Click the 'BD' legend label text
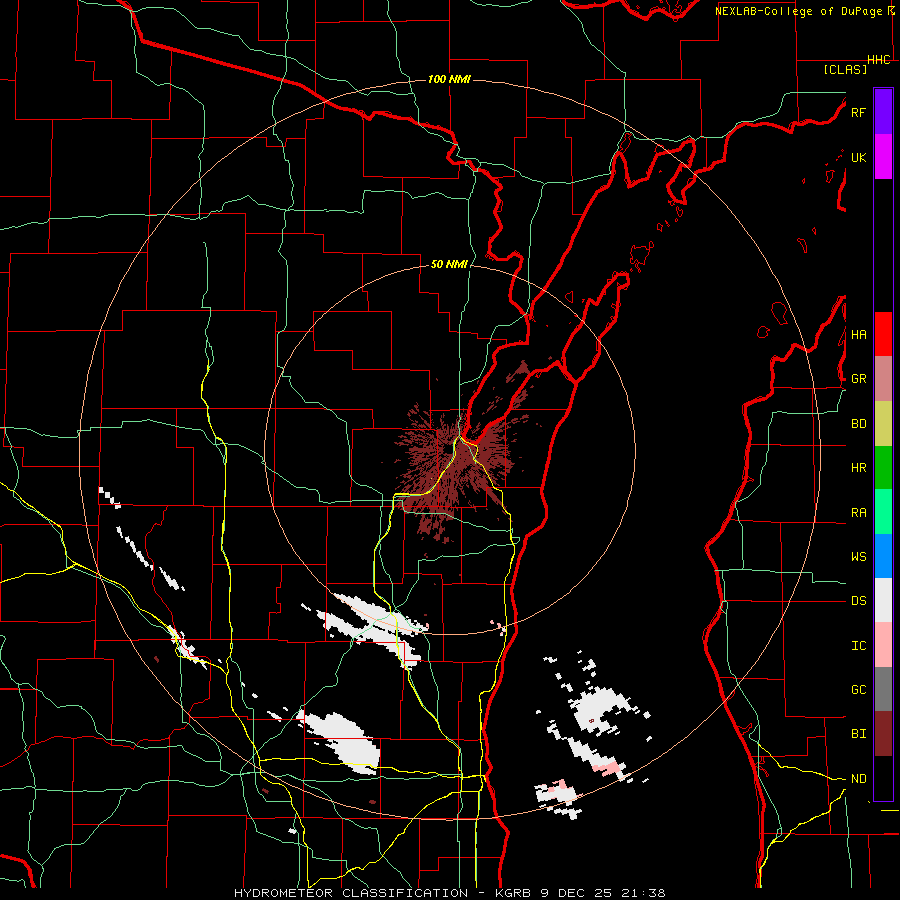900x900 pixels. click(x=858, y=424)
